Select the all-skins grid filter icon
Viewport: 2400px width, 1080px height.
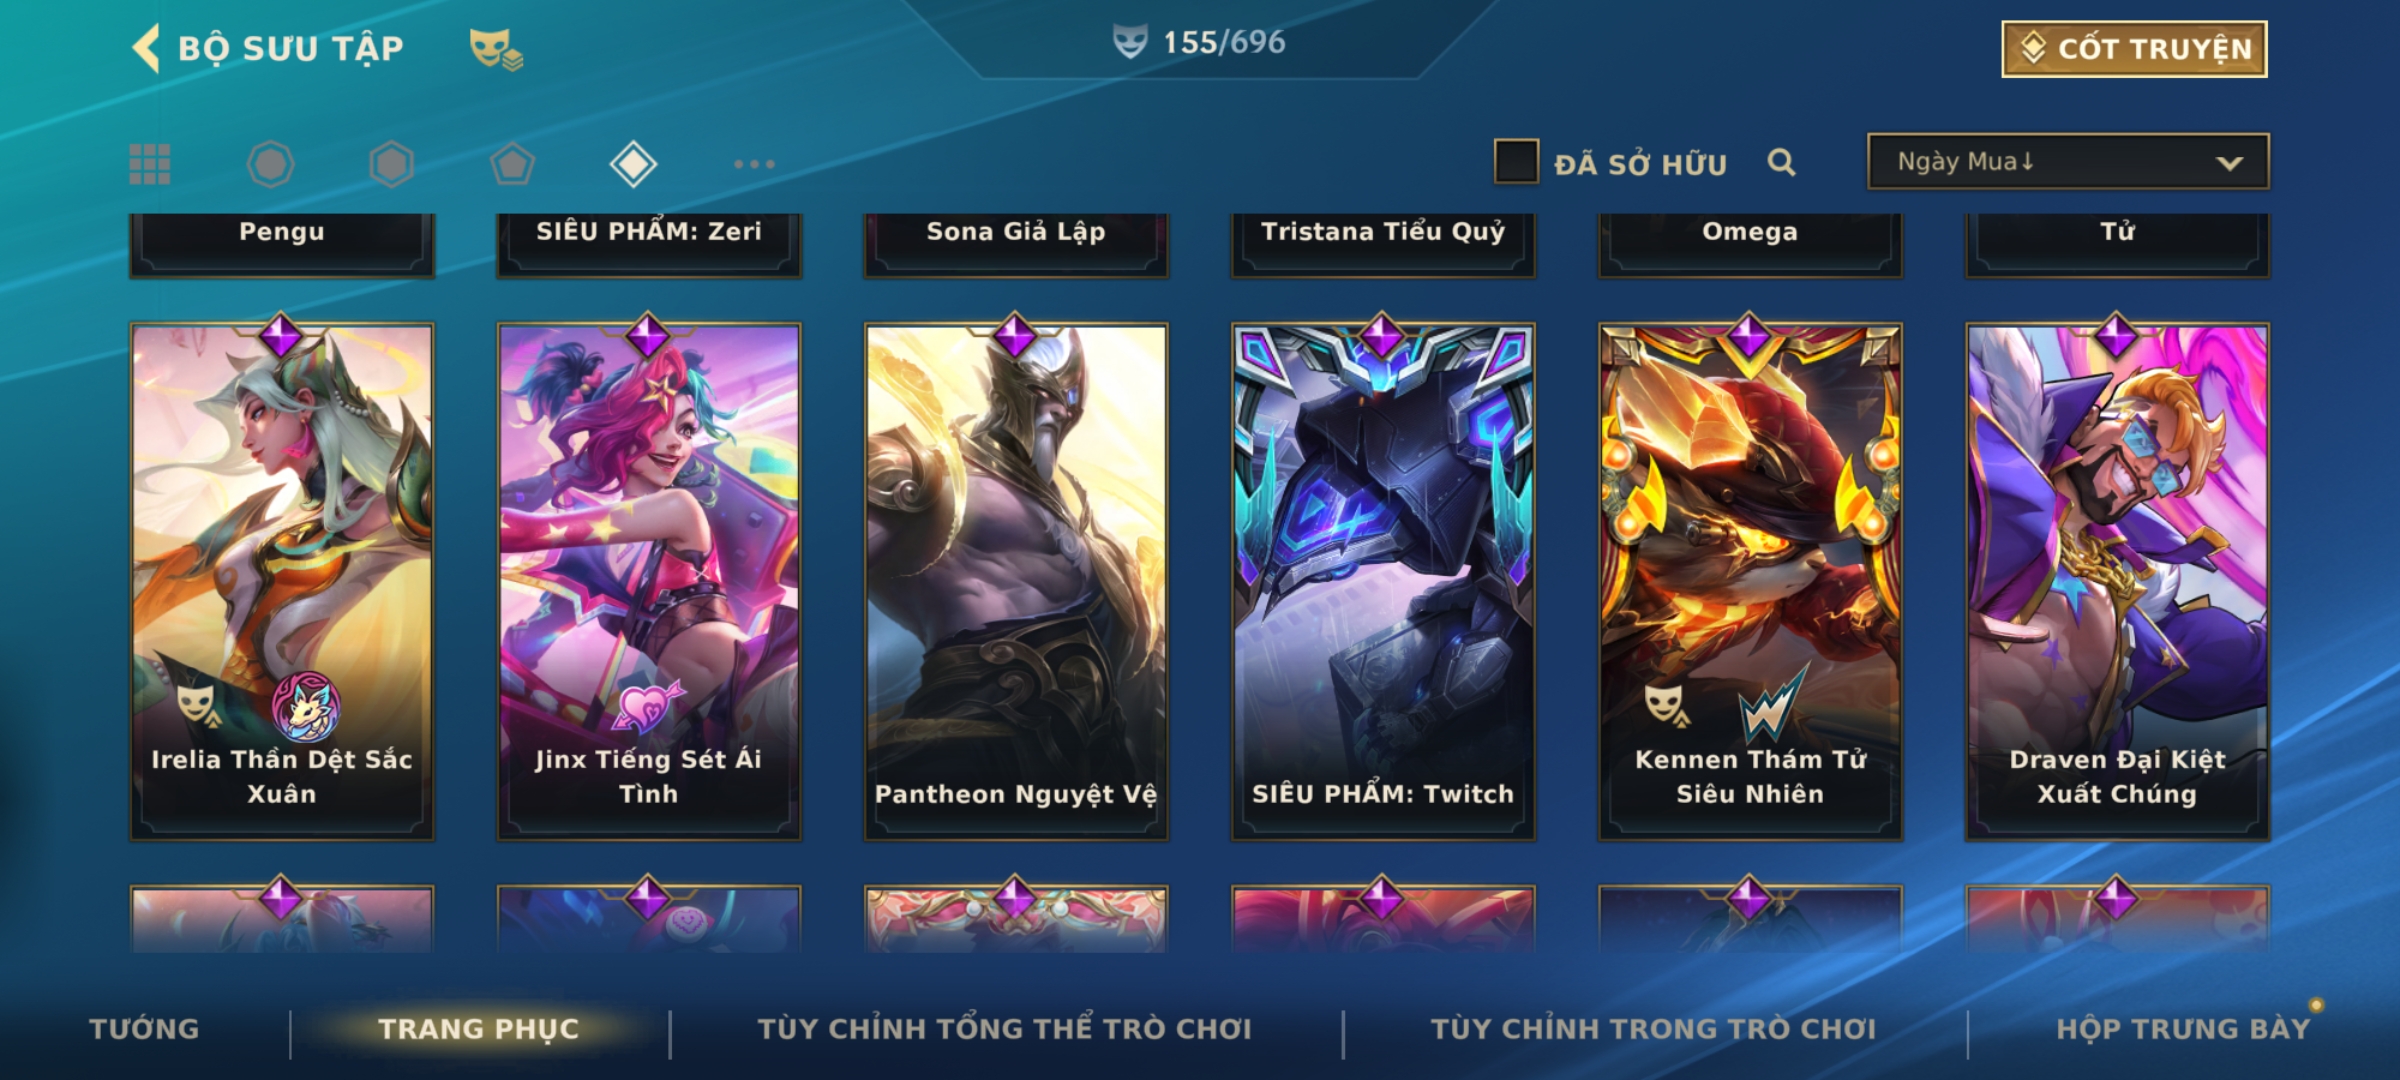150,164
